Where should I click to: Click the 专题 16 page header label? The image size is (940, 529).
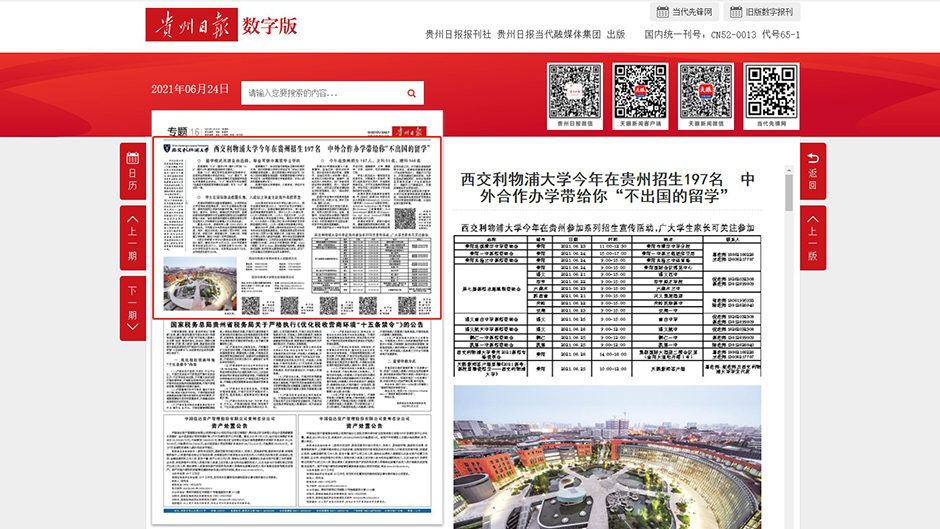point(183,131)
